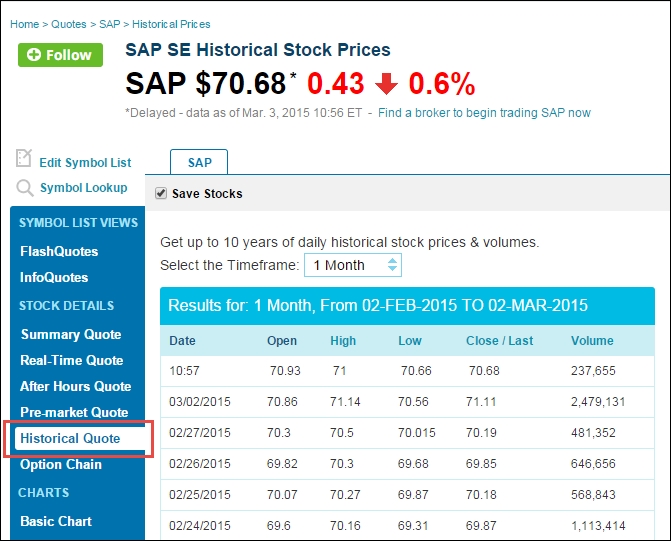Click volume value 646,656
671x541 pixels.
coord(593,464)
